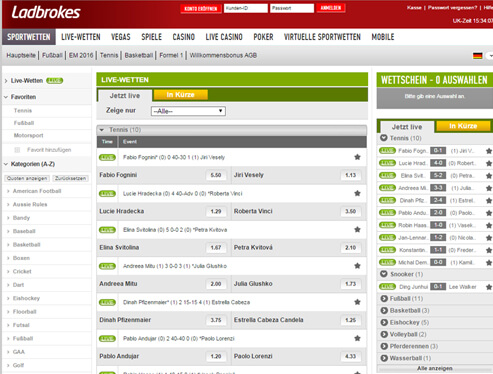This screenshot has width=493, height=374.
Task: Favorite the Pablo Andujar vs Paolo Lorenzi star
Action: pyautogui.click(x=357, y=338)
